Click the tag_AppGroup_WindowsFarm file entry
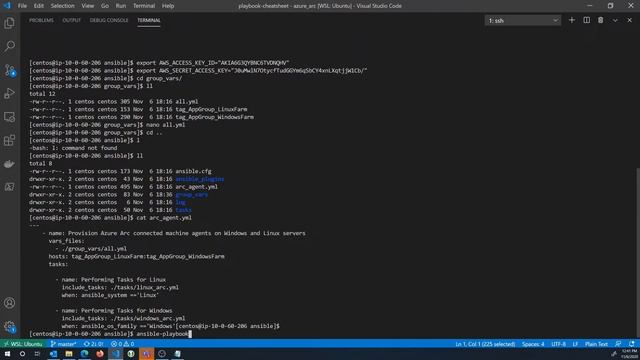The width and height of the screenshot is (640, 360). coord(214,117)
